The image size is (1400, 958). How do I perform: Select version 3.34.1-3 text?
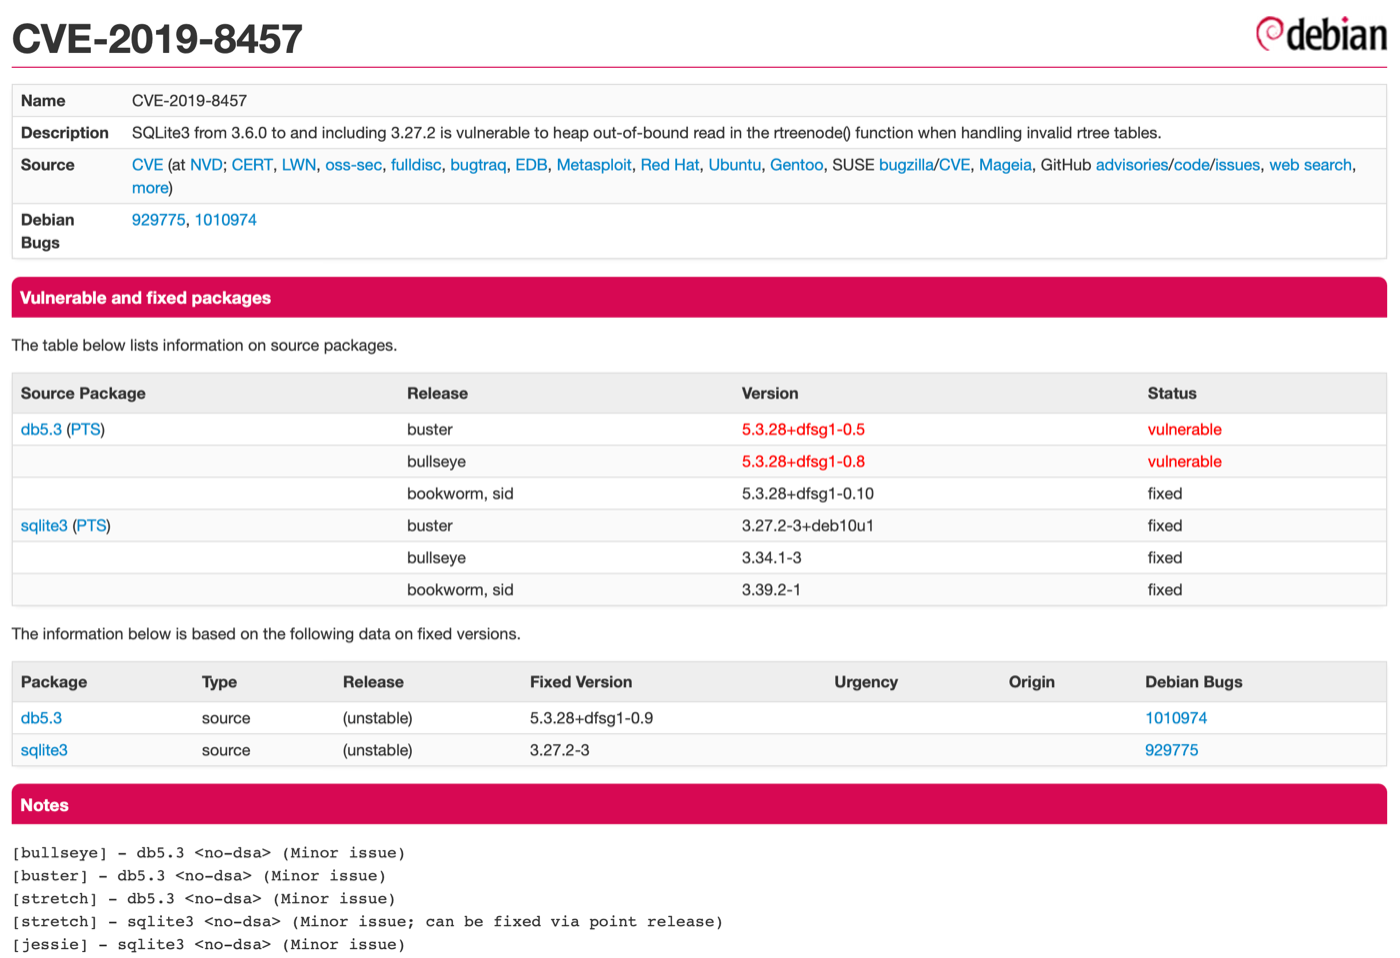pos(771,558)
